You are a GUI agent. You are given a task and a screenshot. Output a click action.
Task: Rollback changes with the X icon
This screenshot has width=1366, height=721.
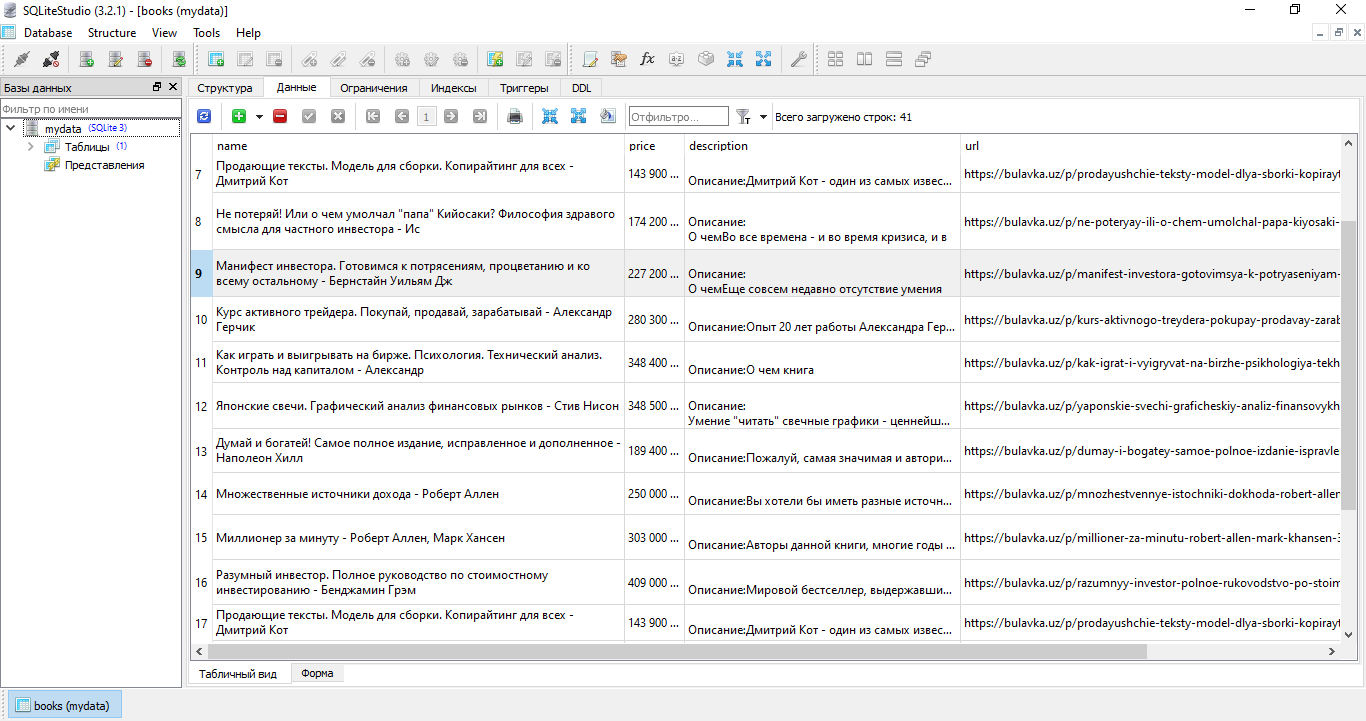click(x=338, y=117)
